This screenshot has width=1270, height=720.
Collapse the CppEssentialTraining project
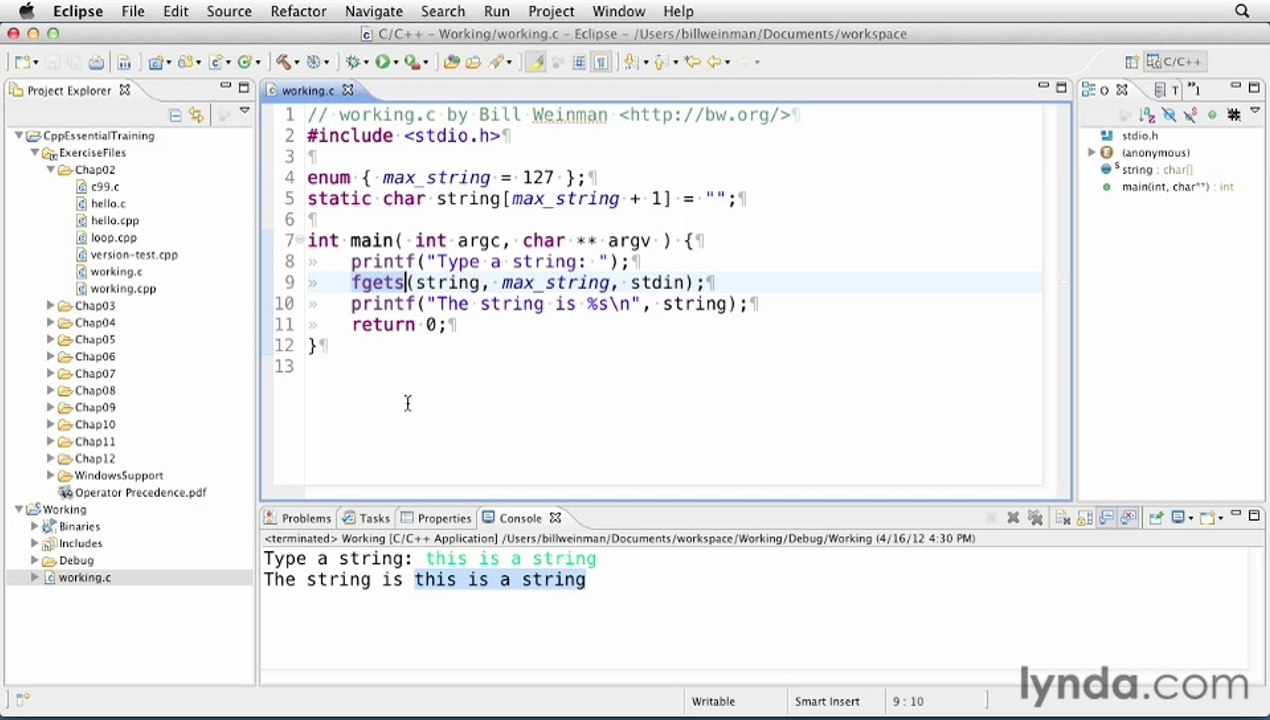(19, 136)
